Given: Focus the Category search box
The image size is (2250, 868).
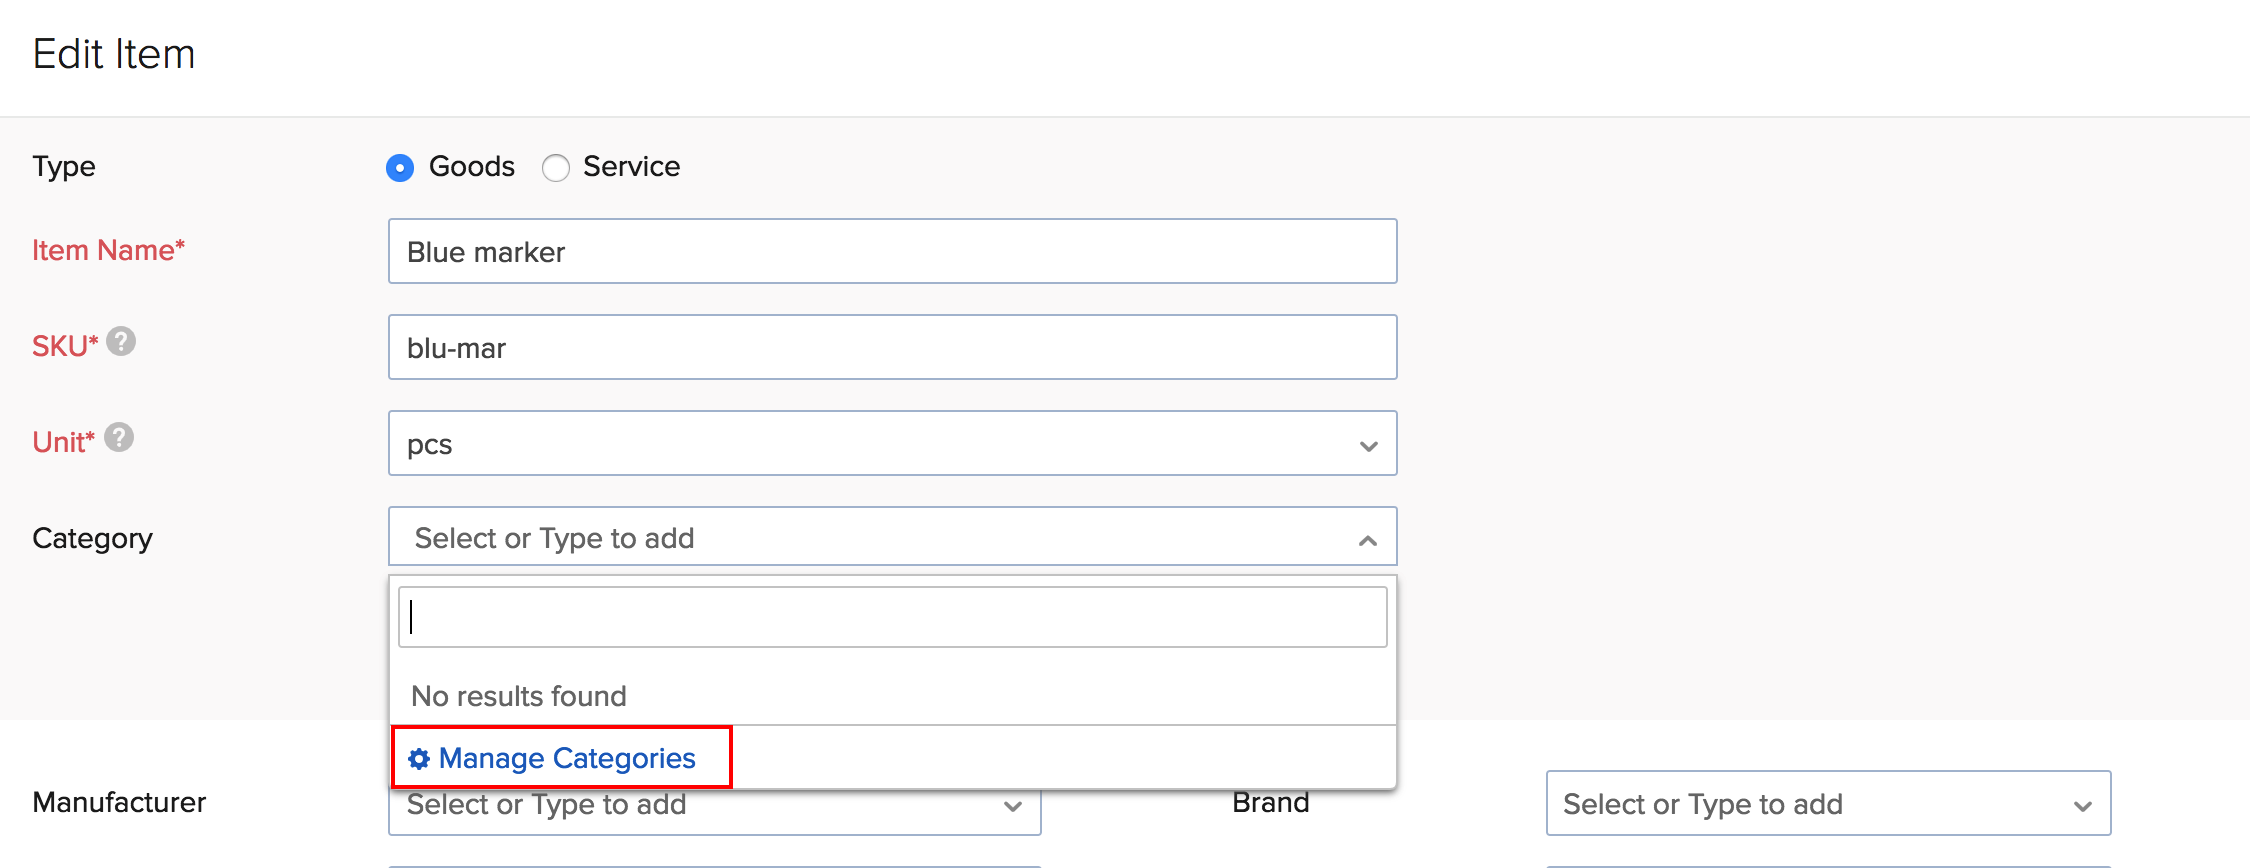Looking at the screenshot, I should click(892, 617).
